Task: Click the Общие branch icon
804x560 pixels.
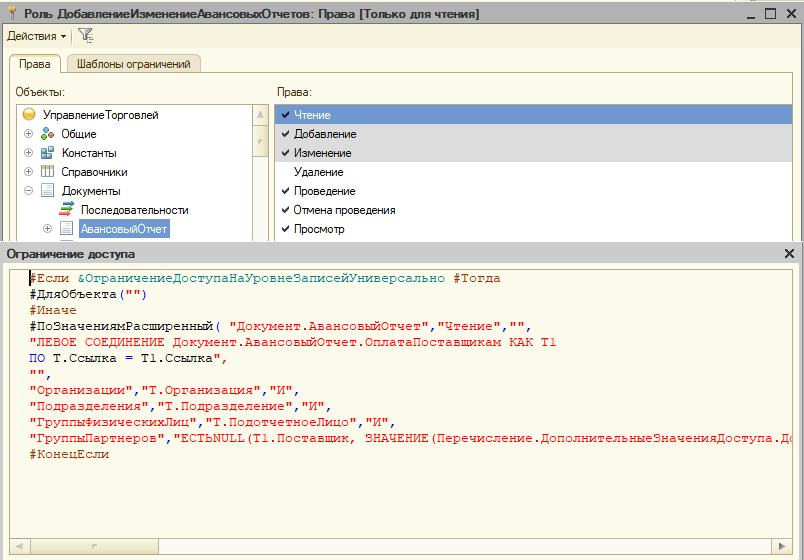Action: (x=47, y=134)
